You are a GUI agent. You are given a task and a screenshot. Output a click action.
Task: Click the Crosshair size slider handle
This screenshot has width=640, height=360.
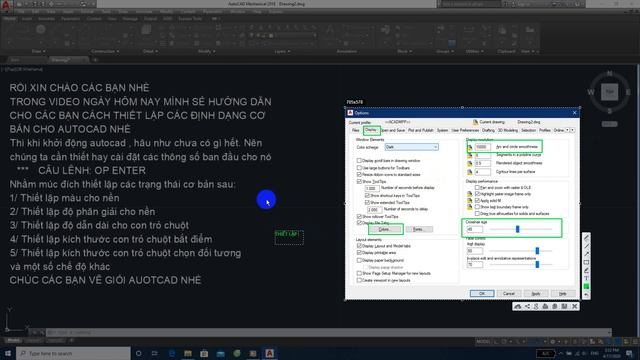pyautogui.click(x=518, y=229)
